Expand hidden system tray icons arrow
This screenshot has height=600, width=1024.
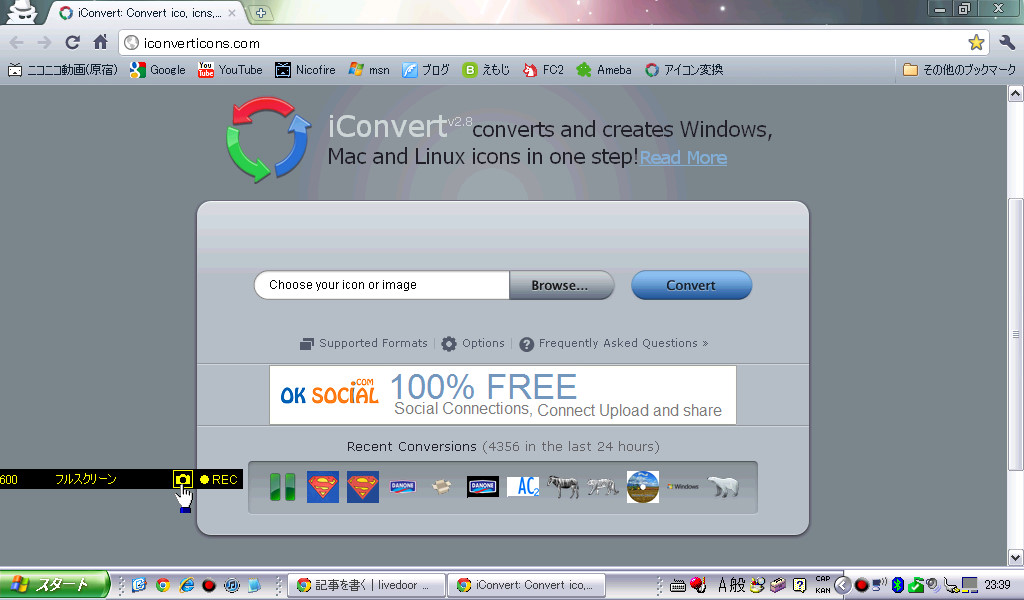[842, 585]
